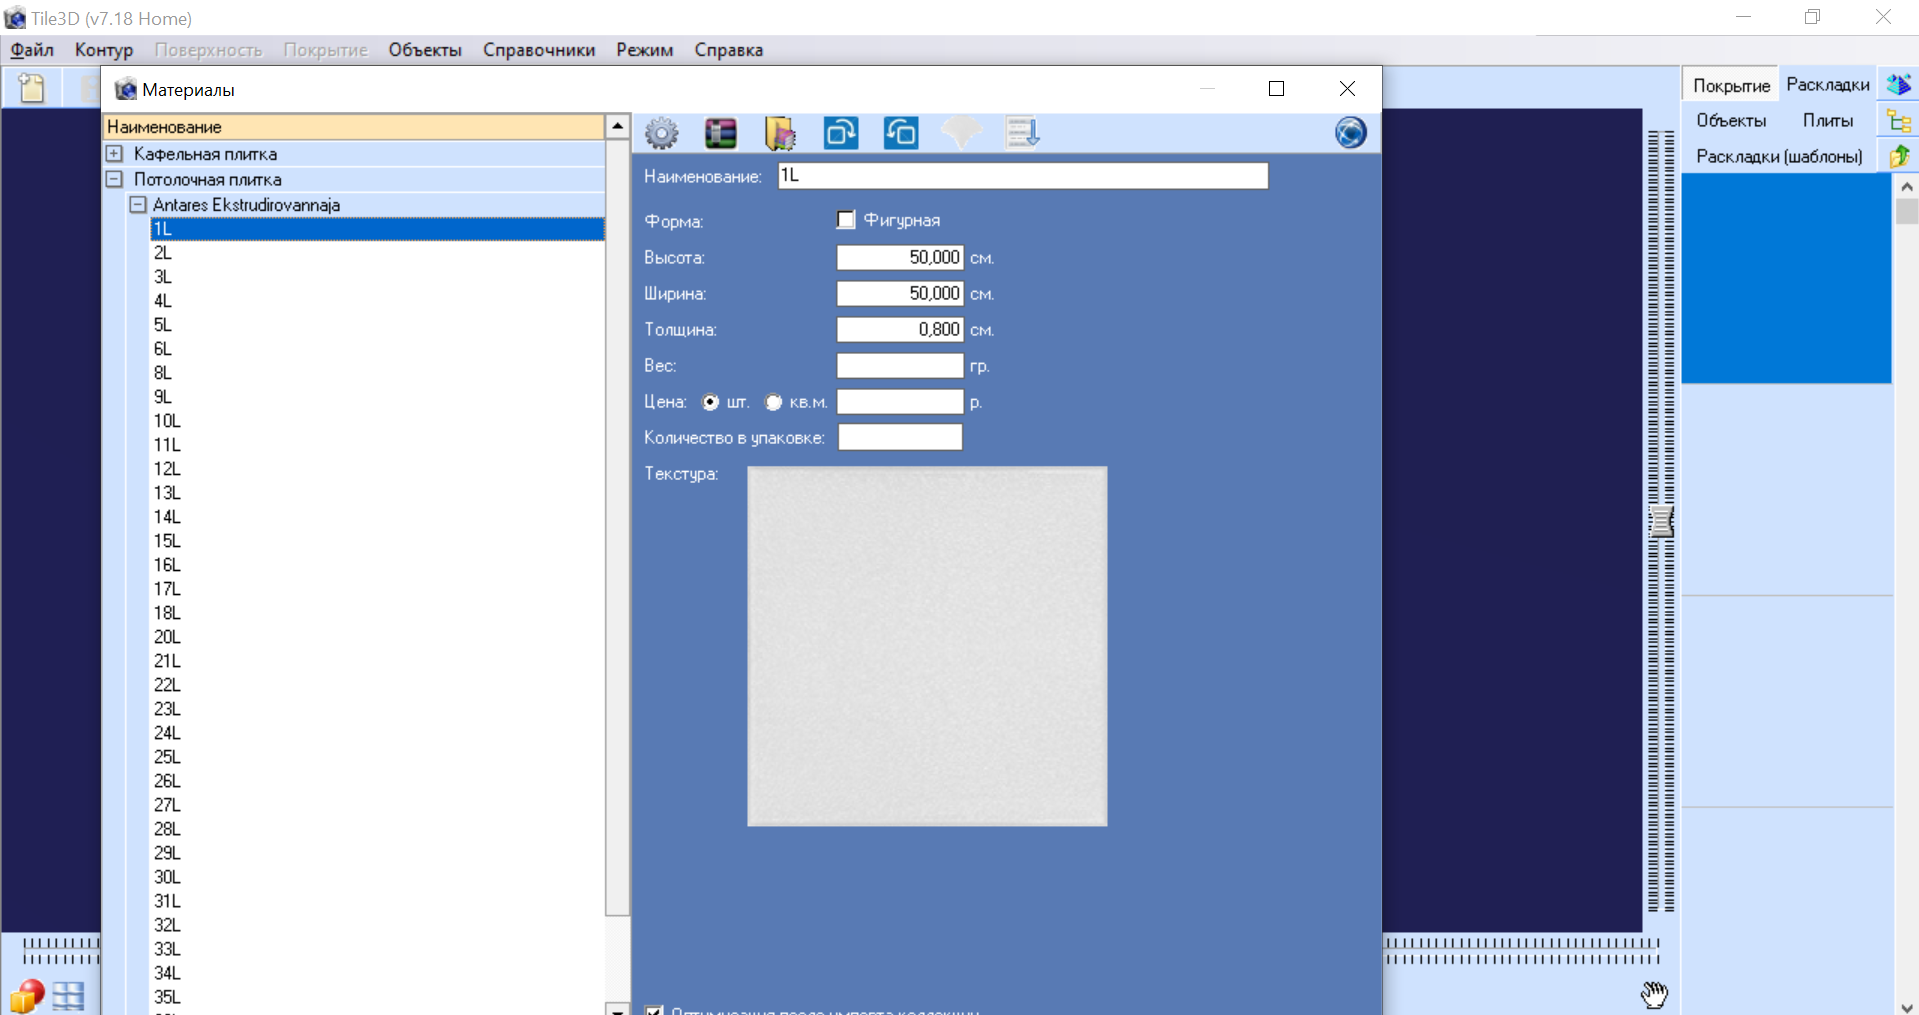The height and width of the screenshot is (1015, 1919).
Task: Click the 3D shapes cube-and-sphere icon
Action: [x=27, y=996]
